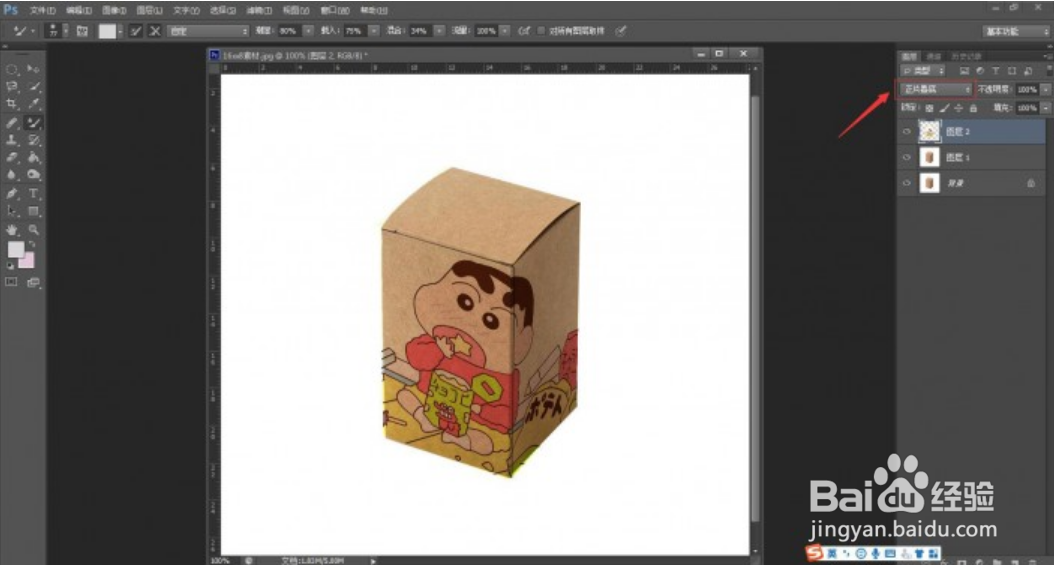The image size is (1054, 565).
Task: Open the 编辑 menu
Action: [x=79, y=10]
